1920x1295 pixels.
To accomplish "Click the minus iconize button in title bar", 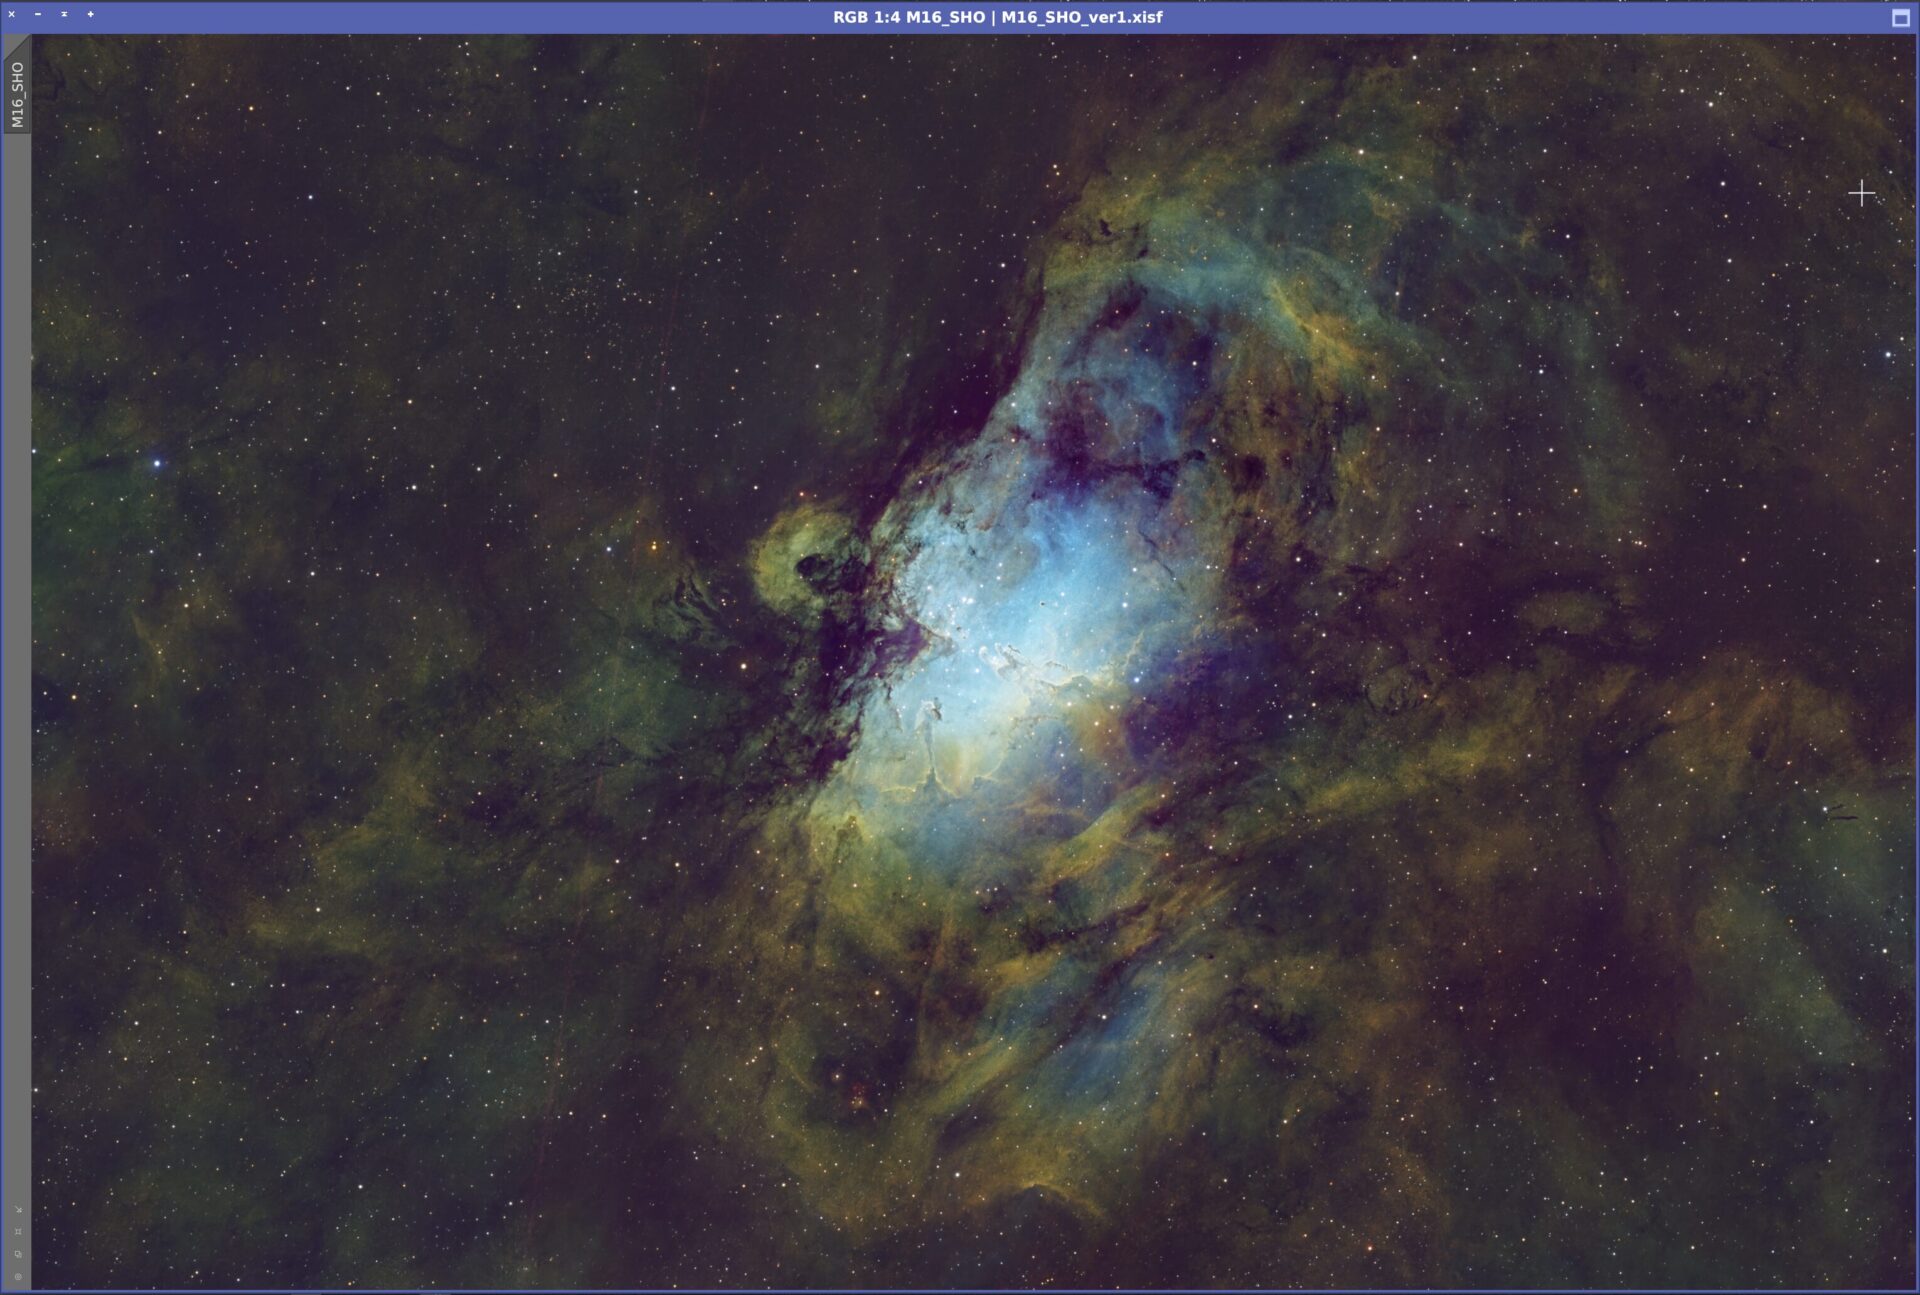I will point(38,15).
